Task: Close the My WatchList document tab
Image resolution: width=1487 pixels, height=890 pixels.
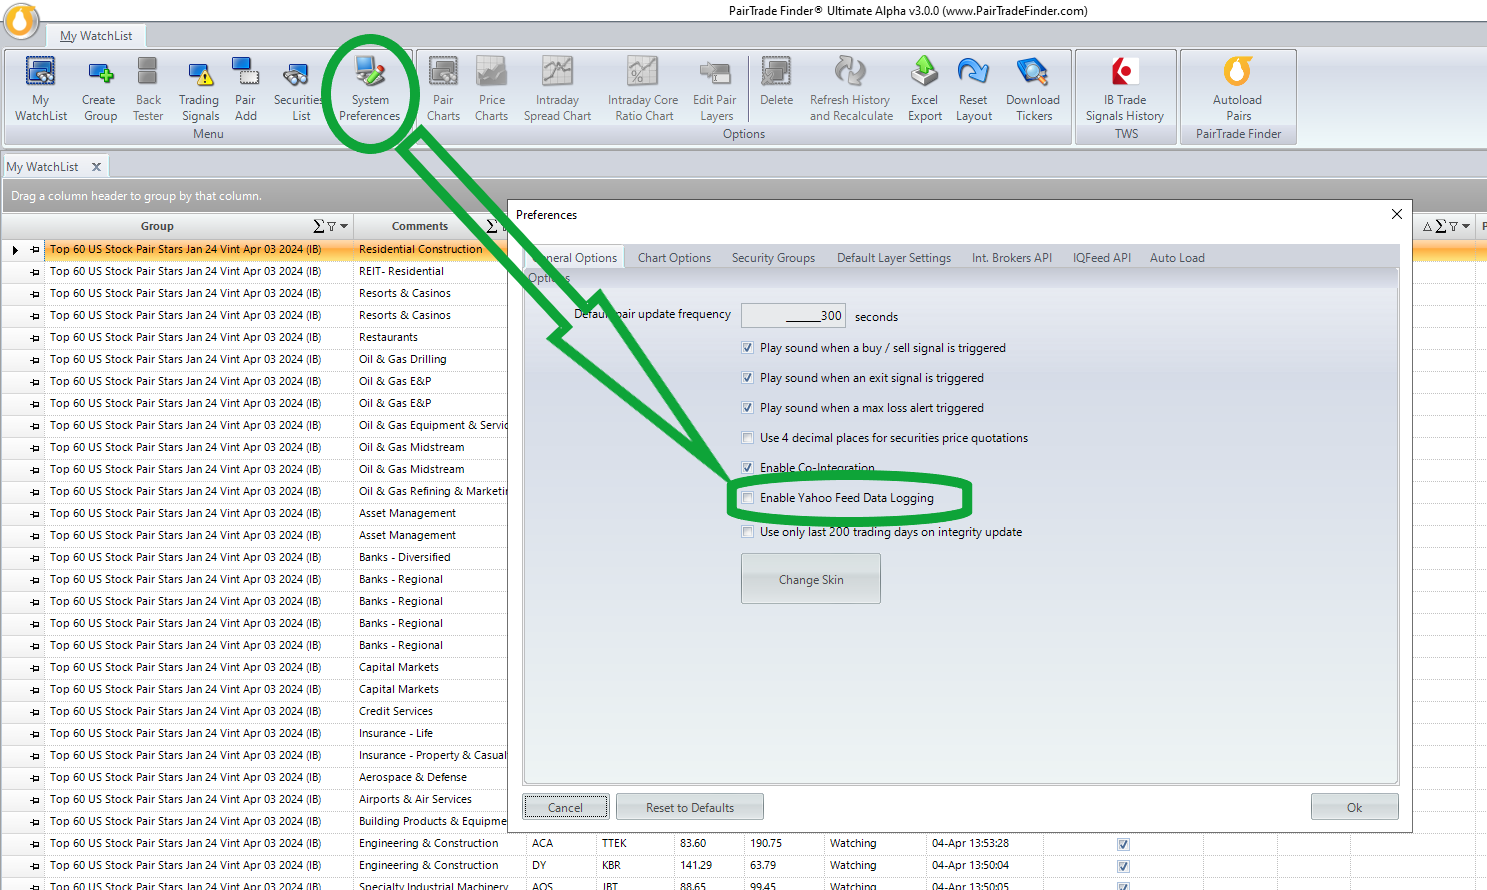Action: (96, 167)
